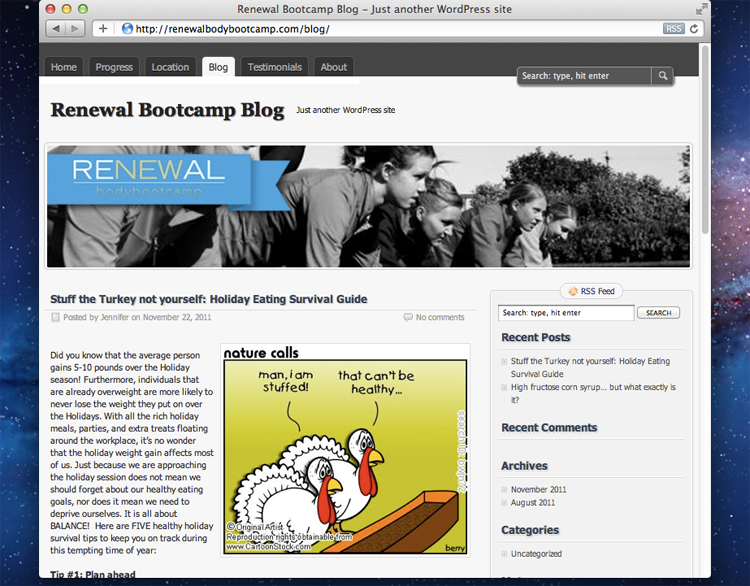Screen dimensions: 750x586
Task: Reload the page with the refresh icon
Action: click(x=695, y=29)
